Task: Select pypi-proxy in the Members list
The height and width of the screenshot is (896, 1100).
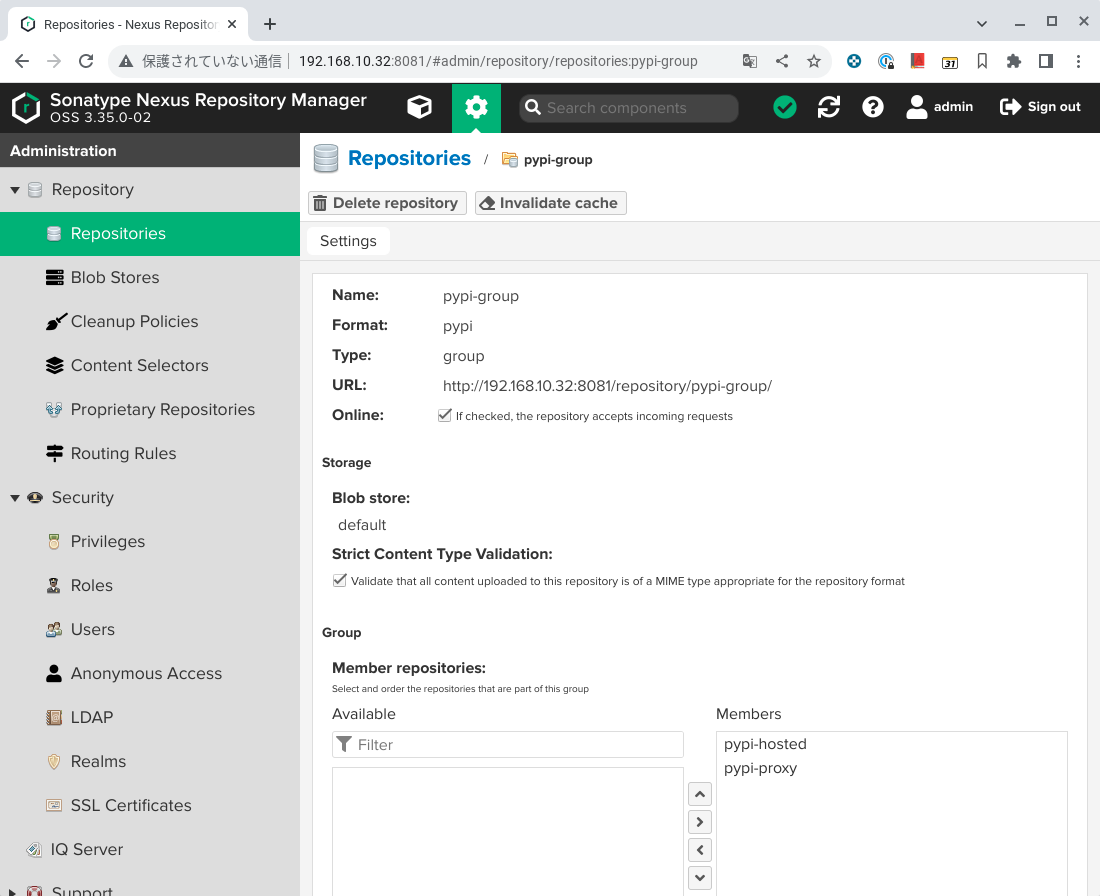Action: pos(760,768)
